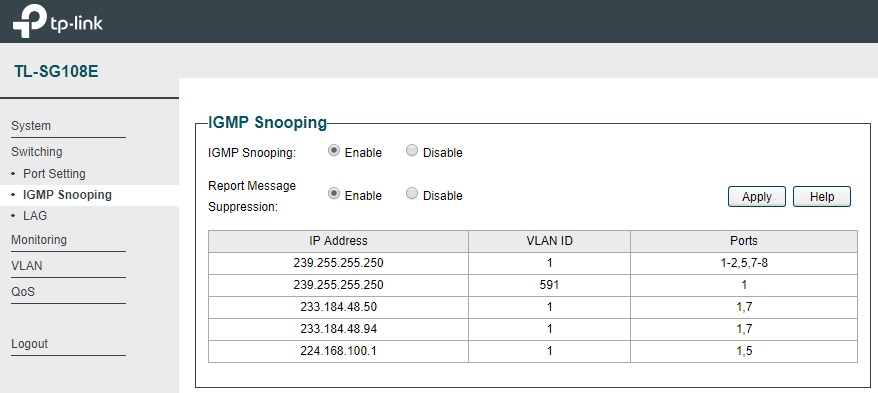Expand the Monitoring menu section
The height and width of the screenshot is (393, 878).
[x=39, y=240]
